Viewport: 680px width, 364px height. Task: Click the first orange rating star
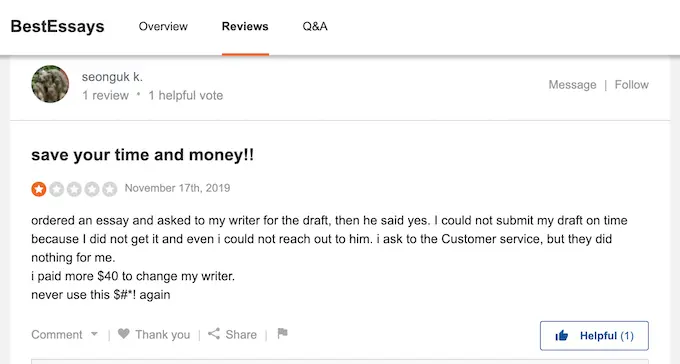point(39,189)
